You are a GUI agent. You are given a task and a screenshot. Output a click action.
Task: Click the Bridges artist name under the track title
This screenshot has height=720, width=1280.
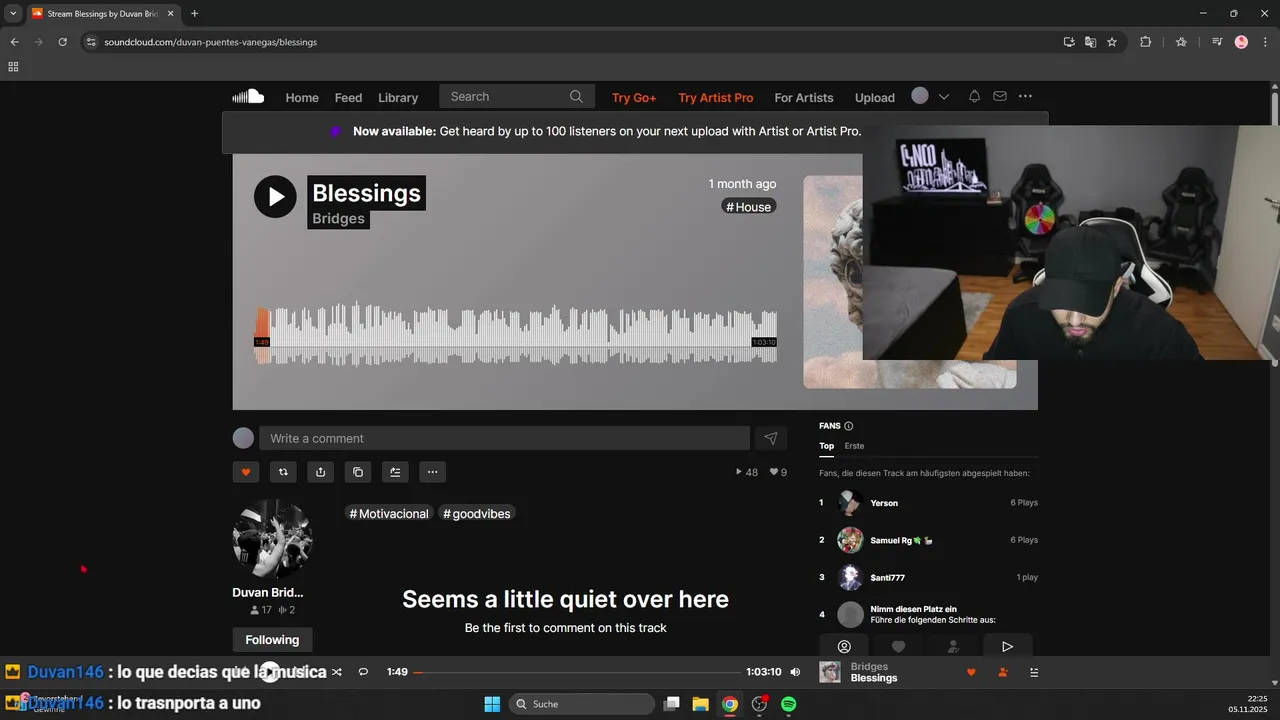[338, 219]
